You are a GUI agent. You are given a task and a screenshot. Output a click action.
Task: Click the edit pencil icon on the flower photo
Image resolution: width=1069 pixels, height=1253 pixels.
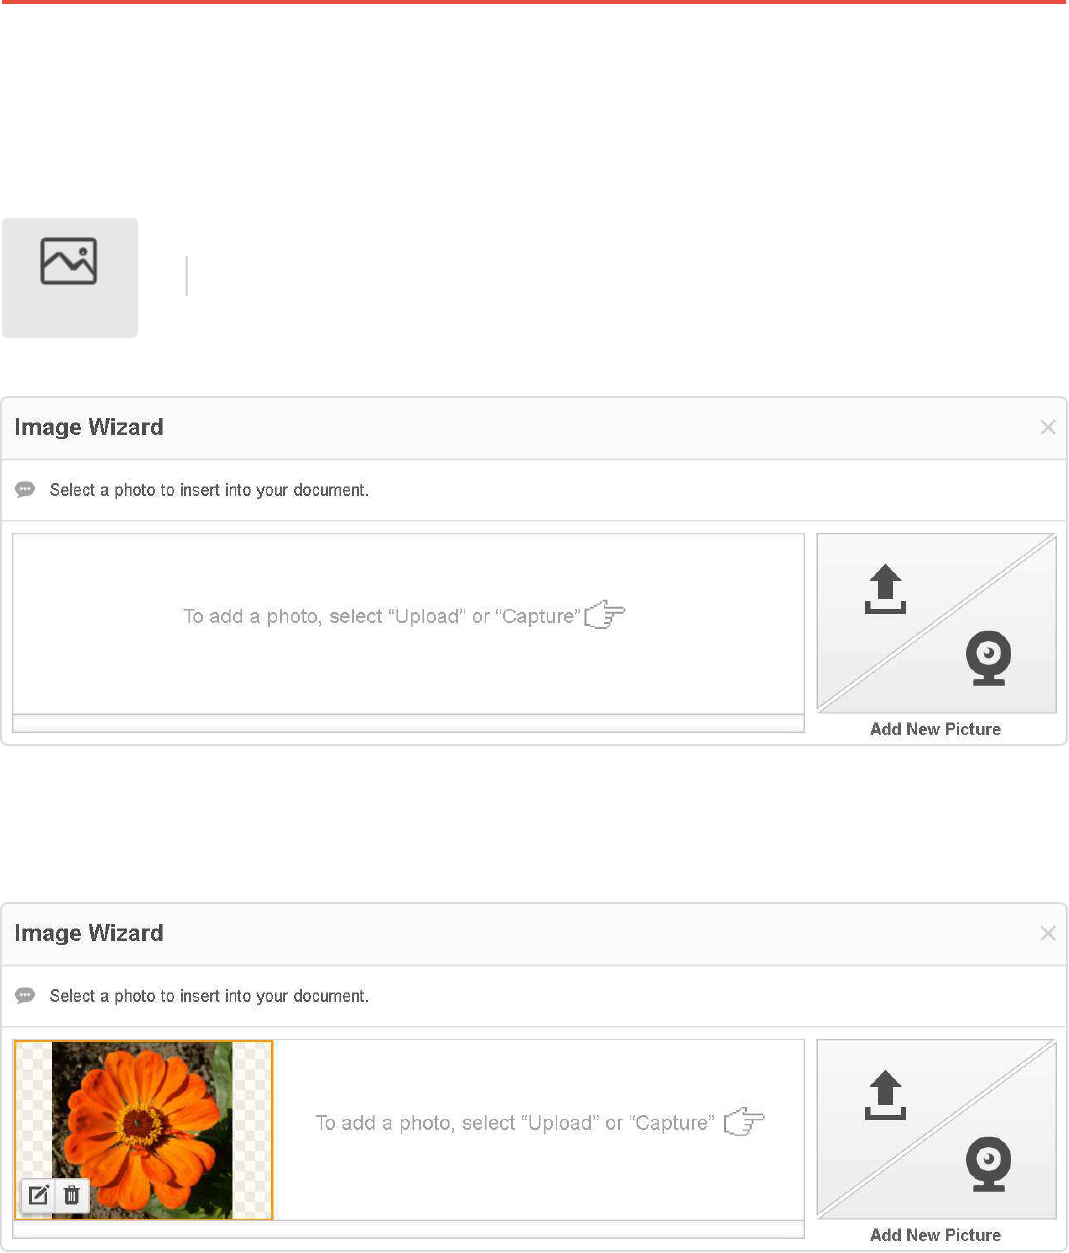pos(39,1194)
